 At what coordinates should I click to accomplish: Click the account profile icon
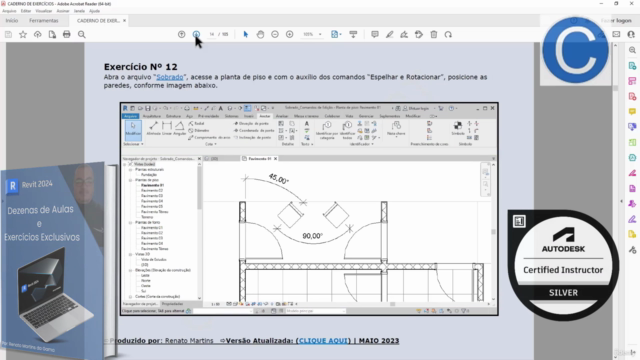[x=631, y=35]
